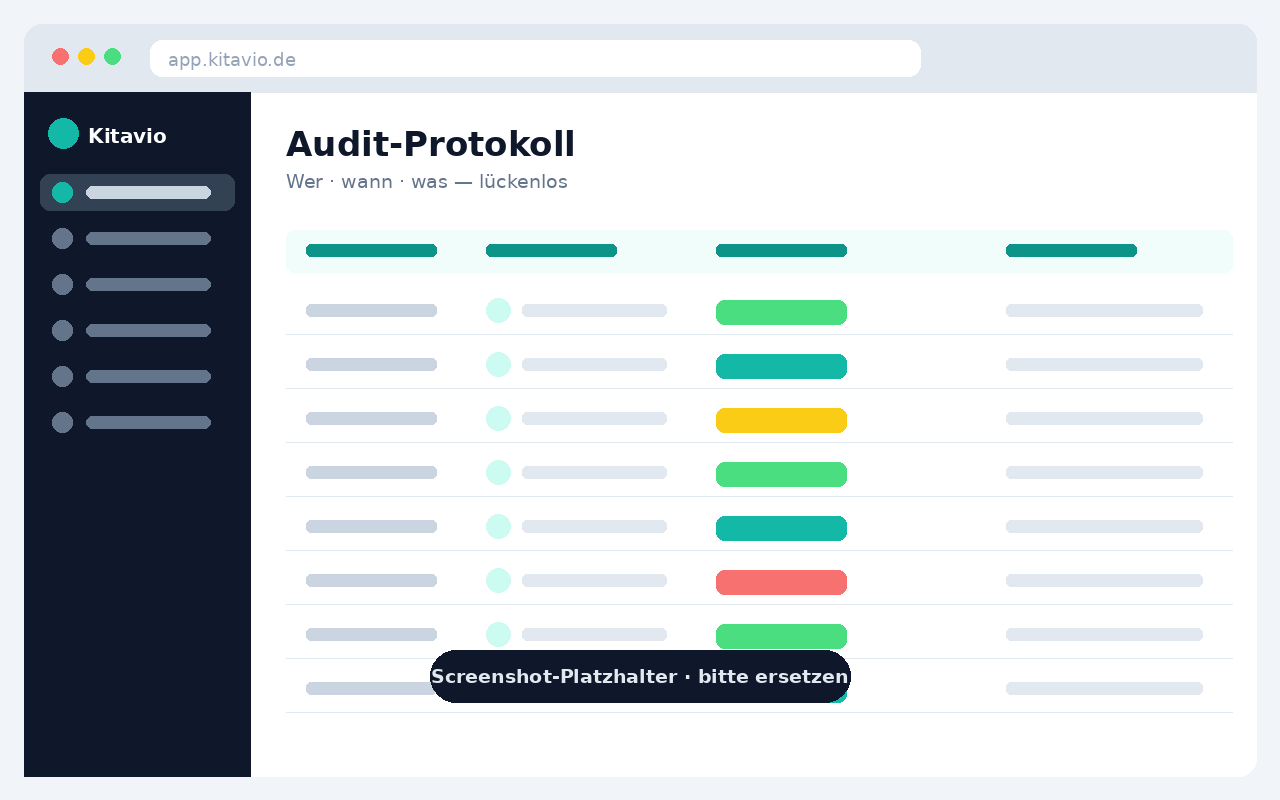Sort by the first table column header
Image resolution: width=1280 pixels, height=800 pixels.
[371, 251]
